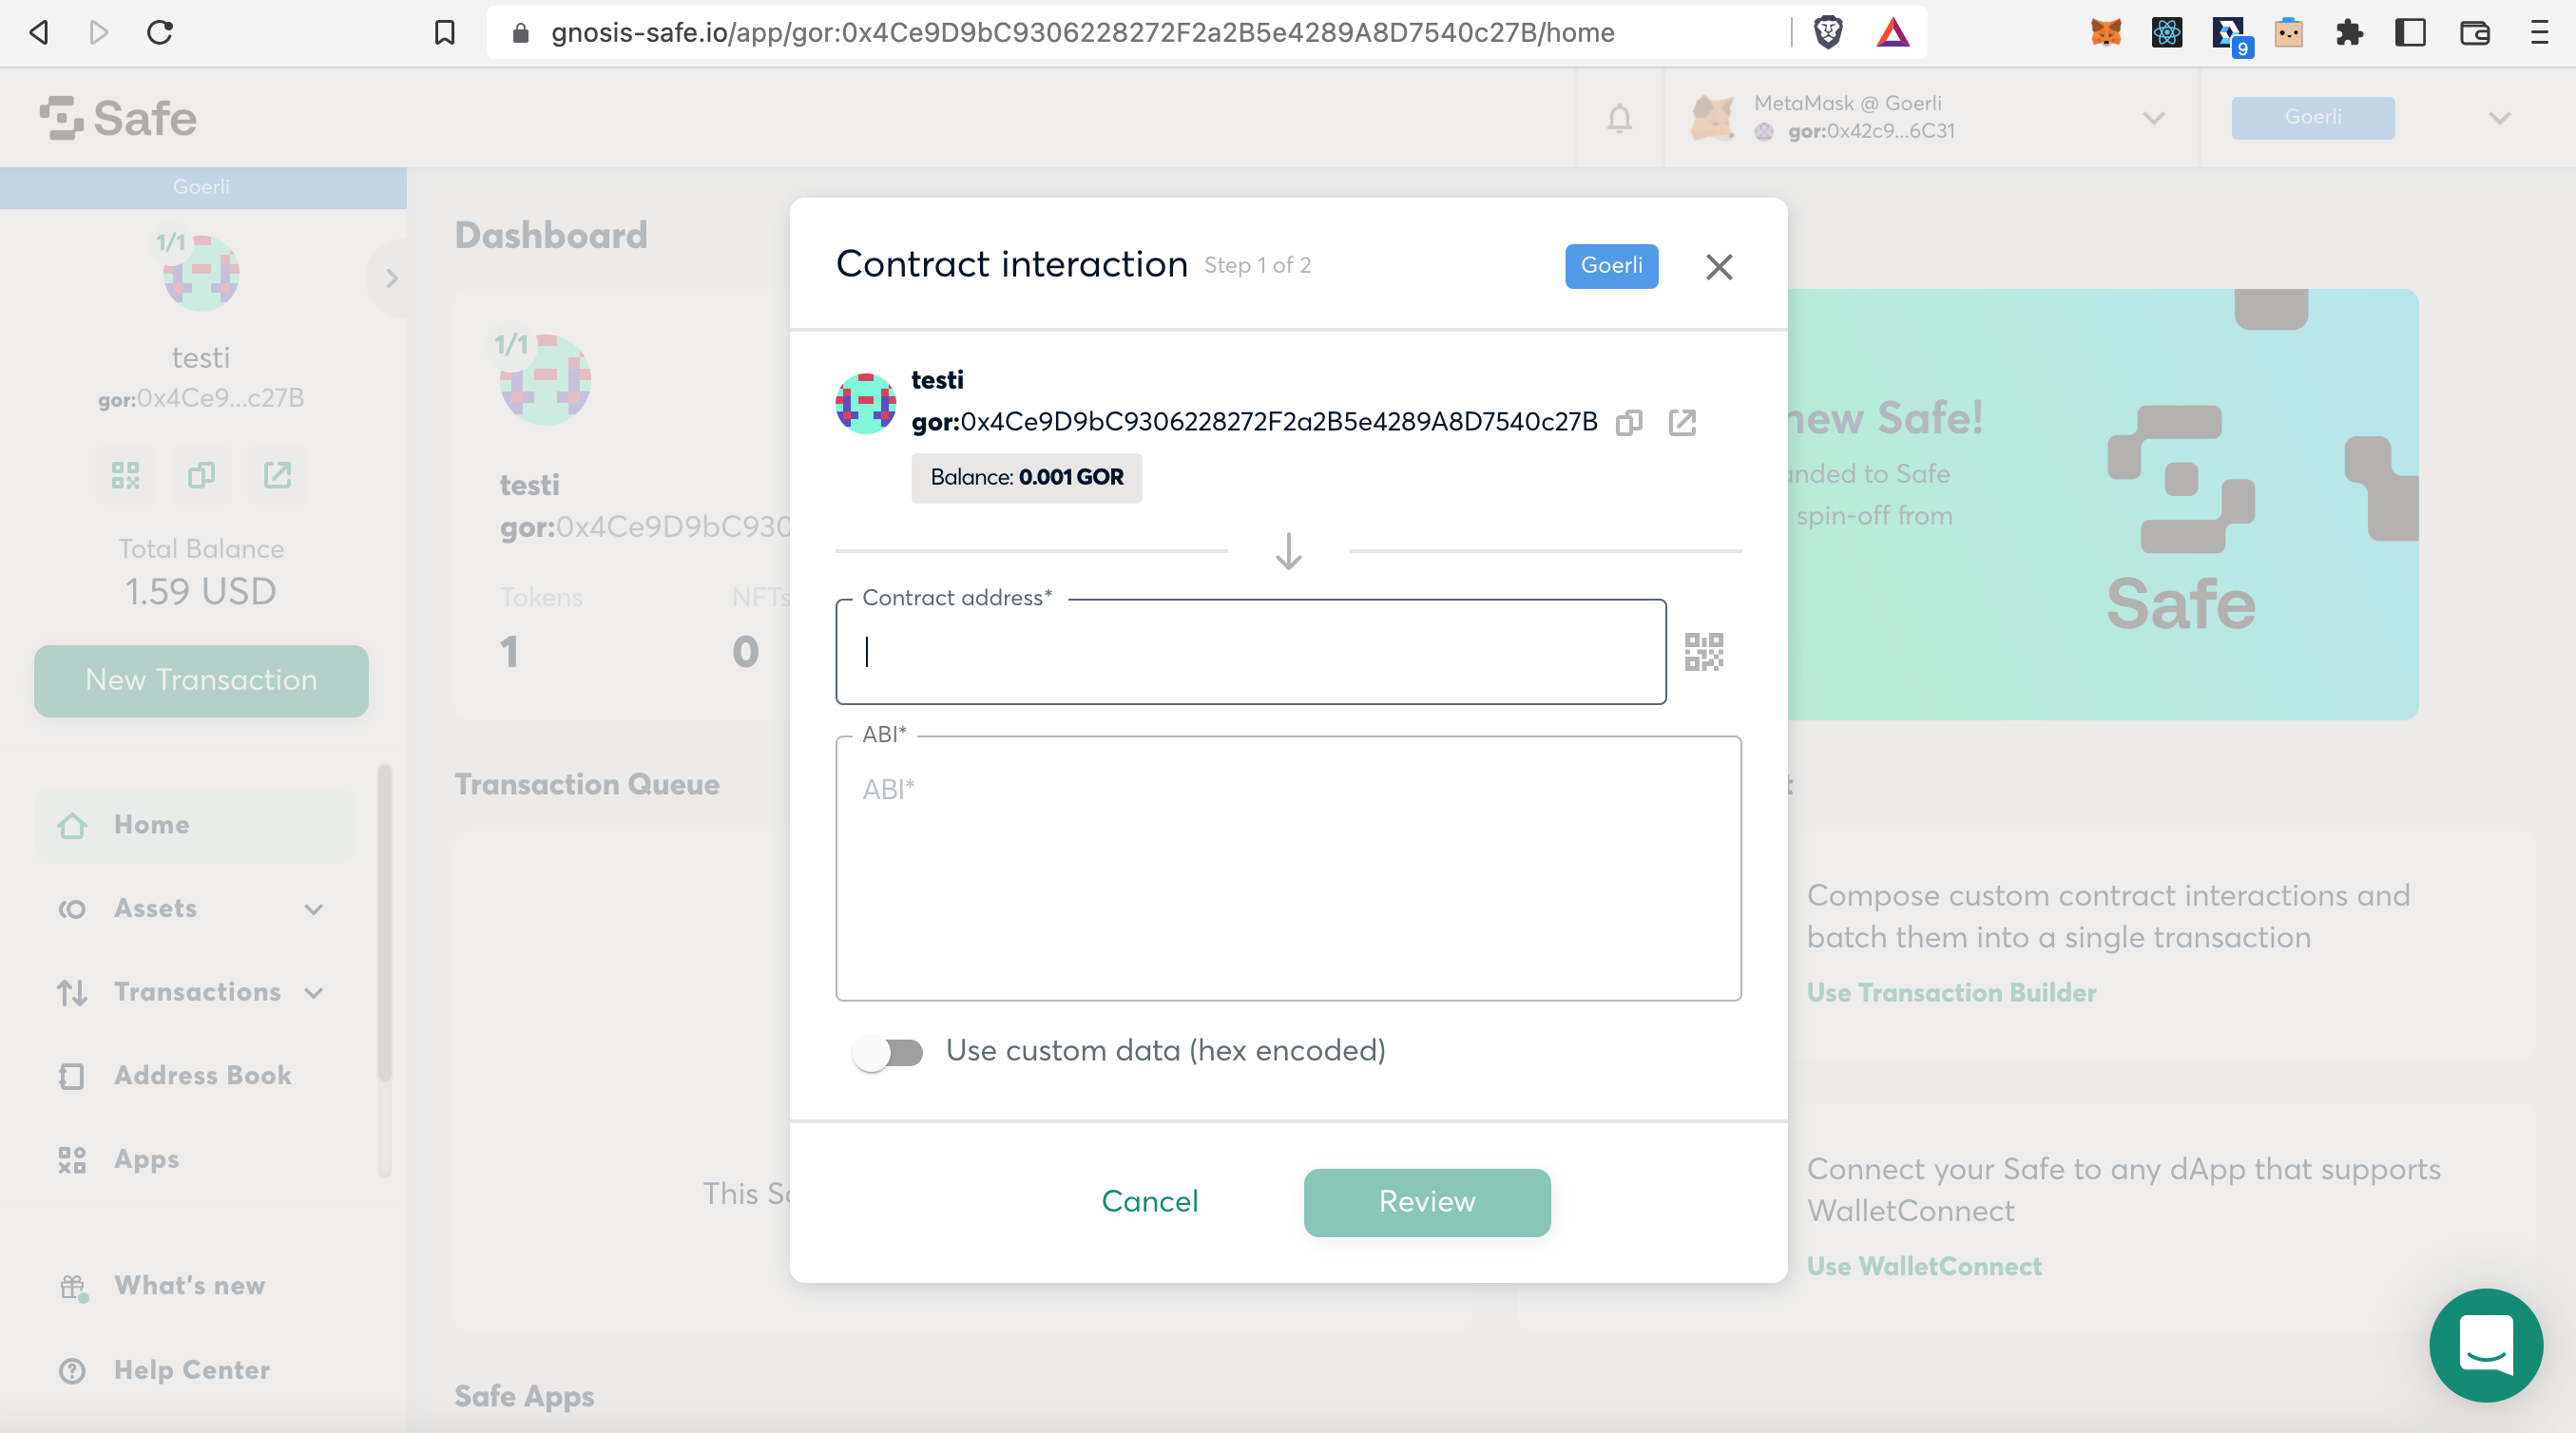View site lock information
The height and width of the screenshot is (1433, 2576).
520,33
